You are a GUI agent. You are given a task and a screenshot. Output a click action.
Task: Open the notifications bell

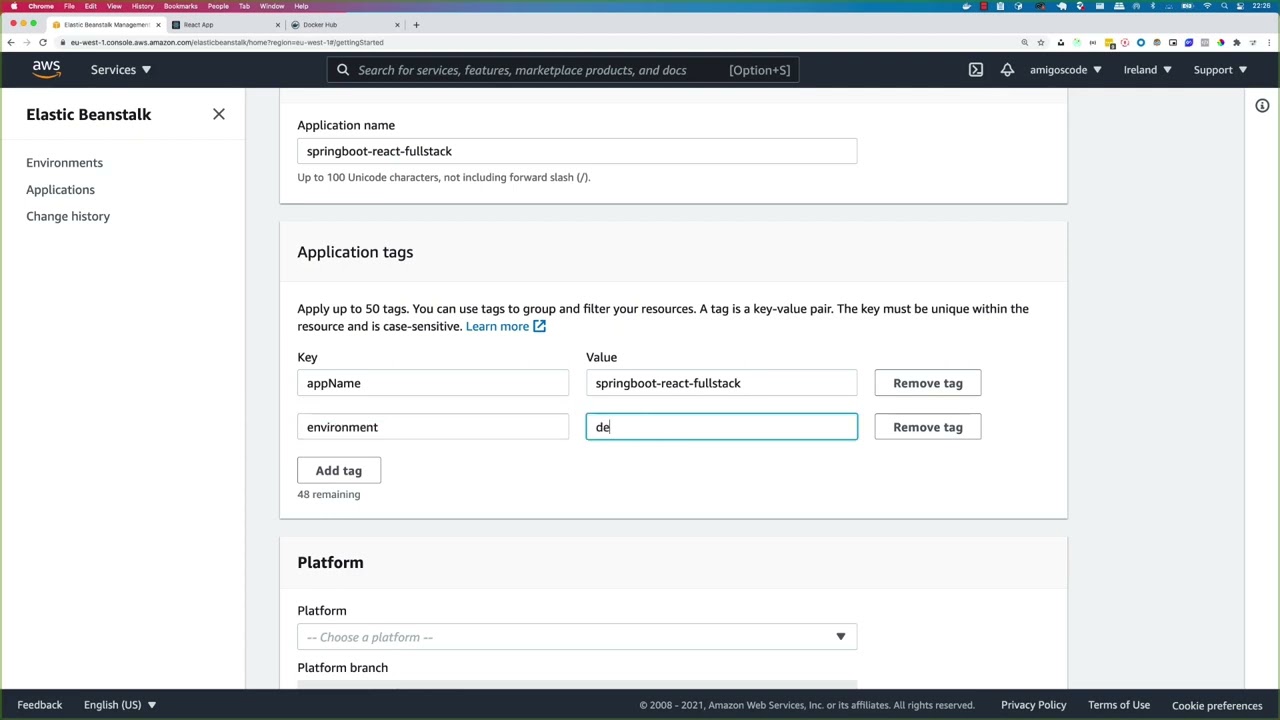[1007, 70]
